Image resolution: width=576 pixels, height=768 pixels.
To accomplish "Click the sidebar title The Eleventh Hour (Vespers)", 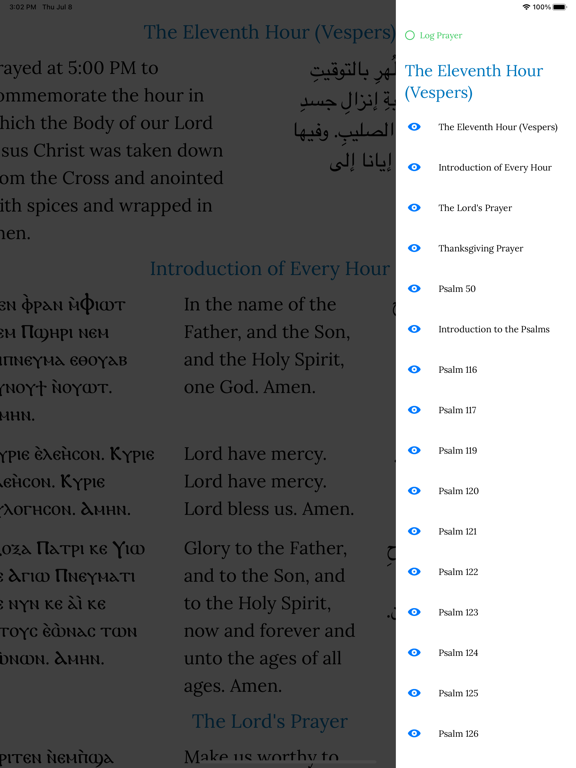I will point(474,81).
